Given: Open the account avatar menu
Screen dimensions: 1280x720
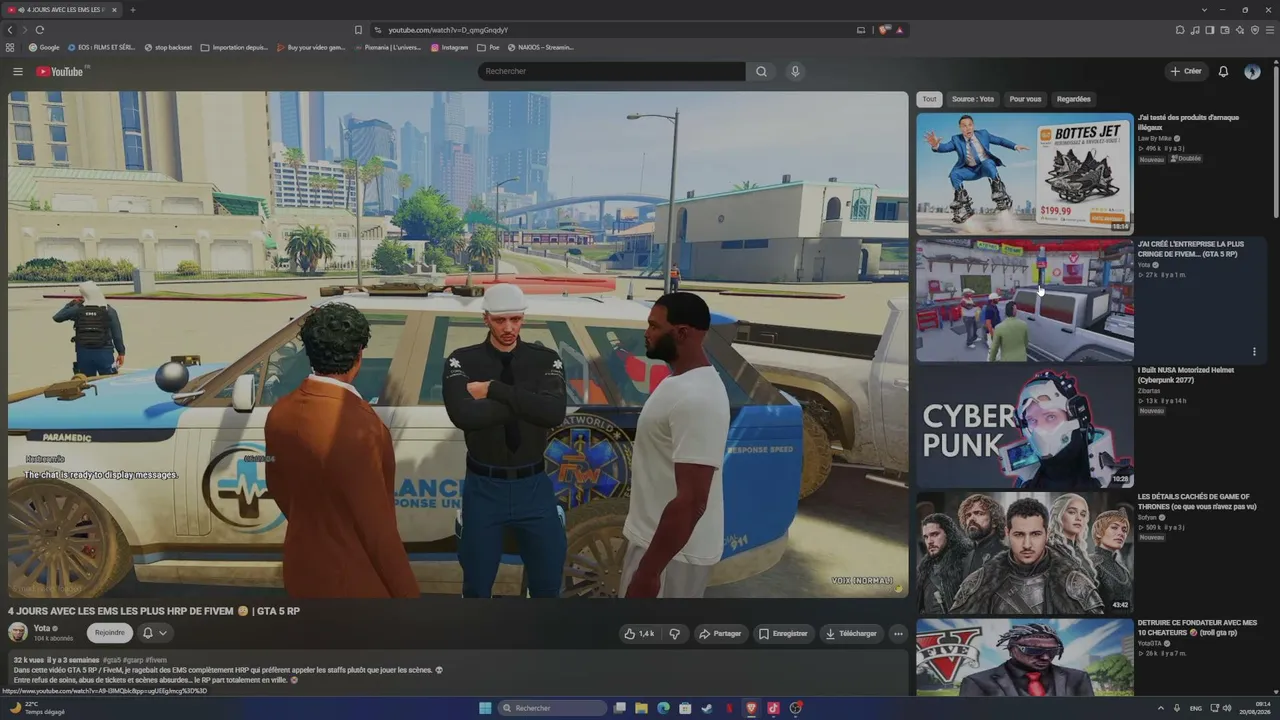Looking at the screenshot, I should (x=1252, y=71).
